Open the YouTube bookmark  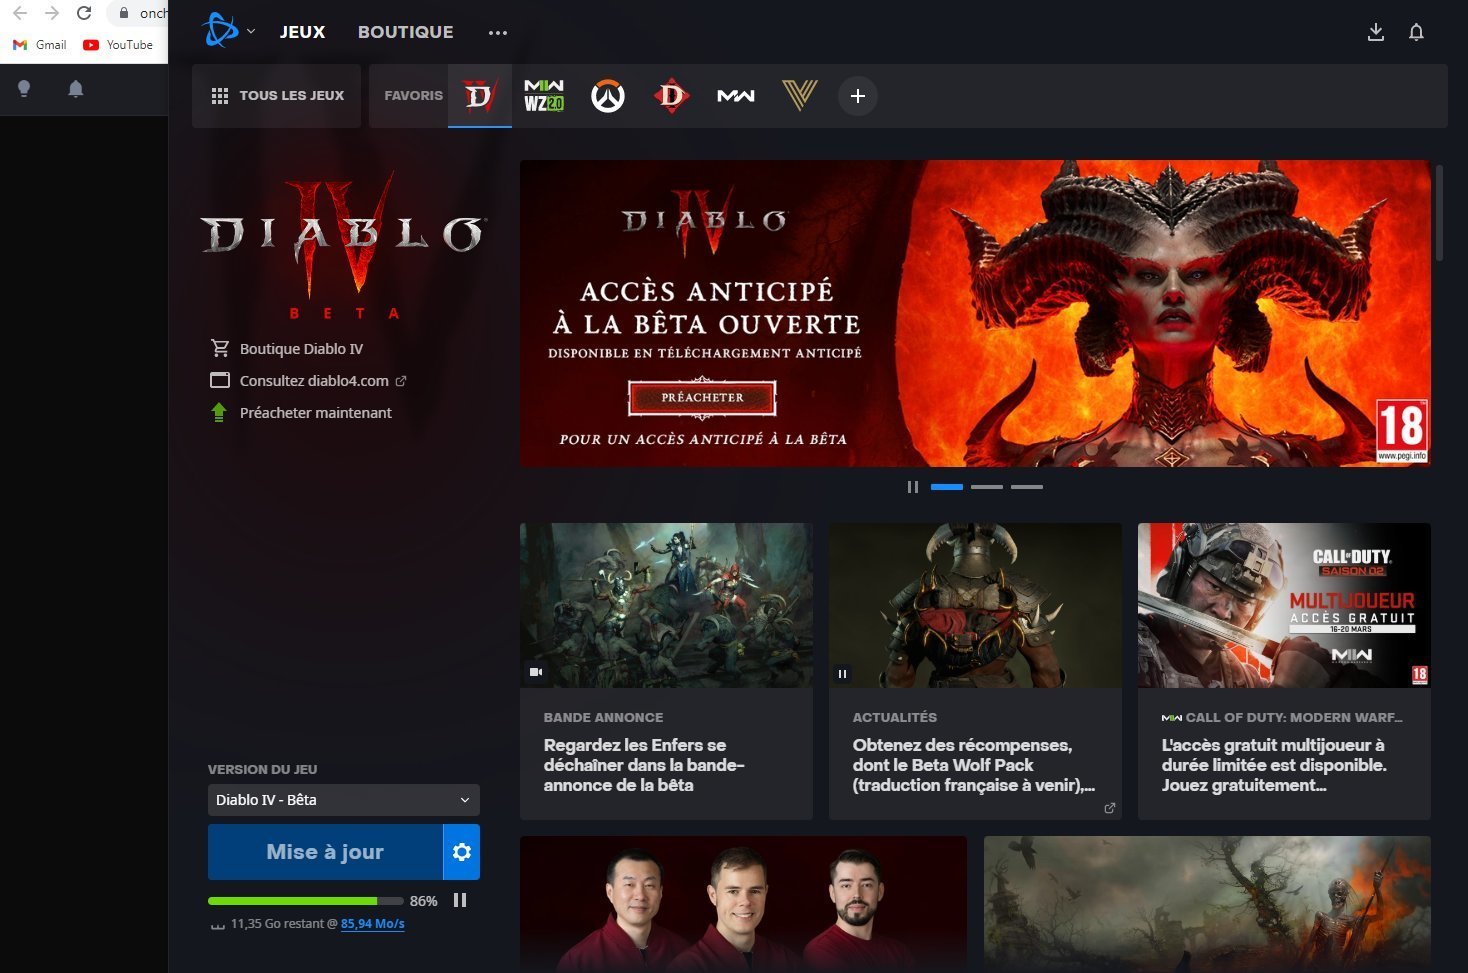tap(118, 45)
